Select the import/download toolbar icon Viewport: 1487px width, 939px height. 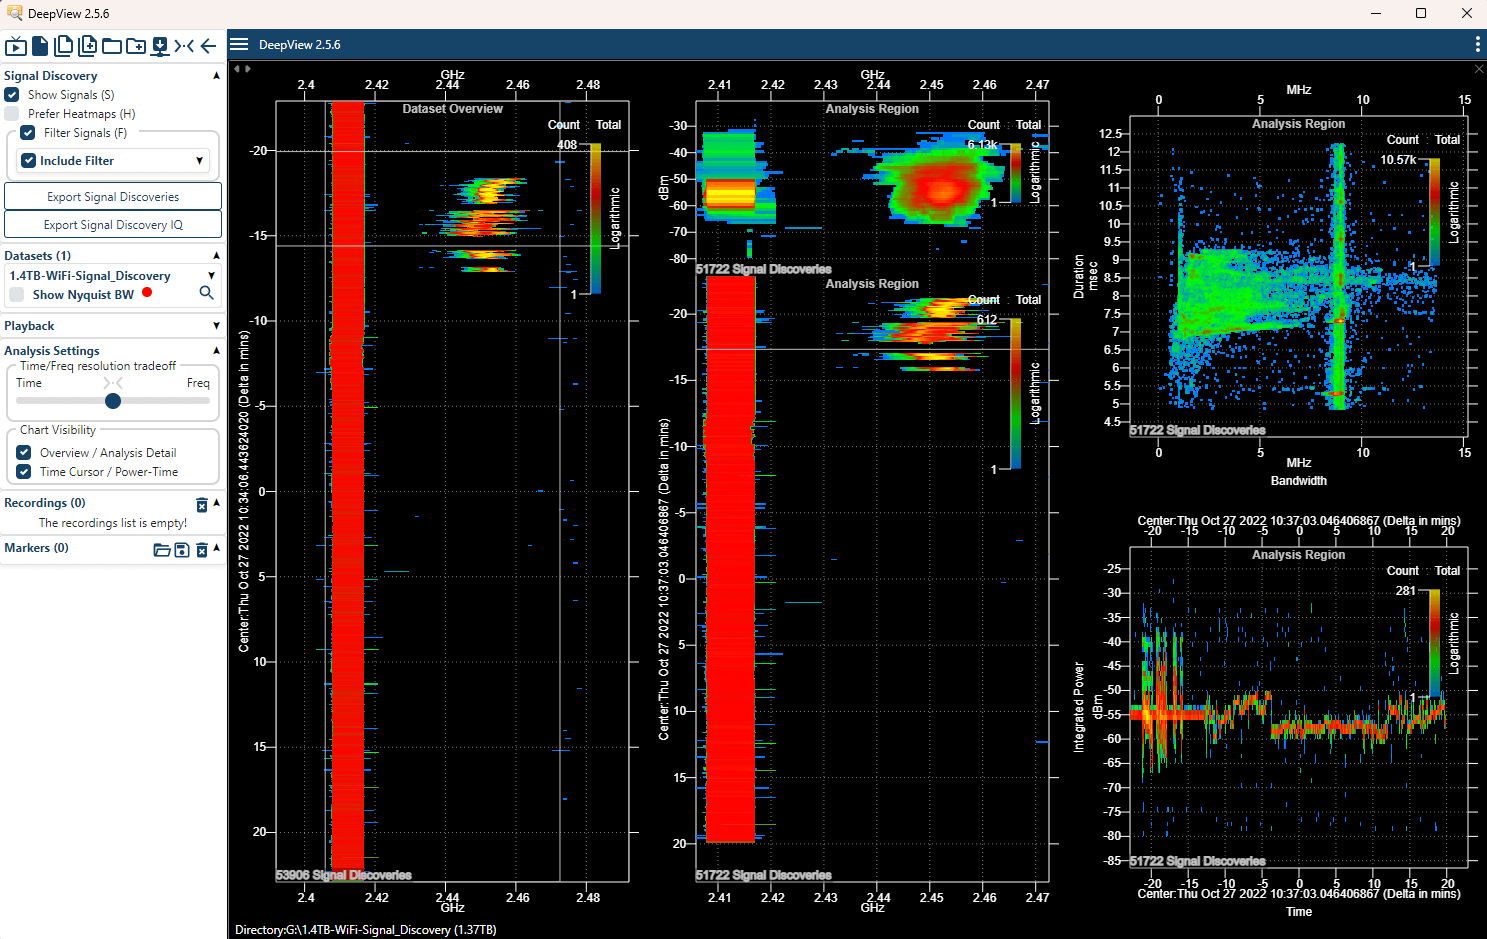(x=160, y=45)
